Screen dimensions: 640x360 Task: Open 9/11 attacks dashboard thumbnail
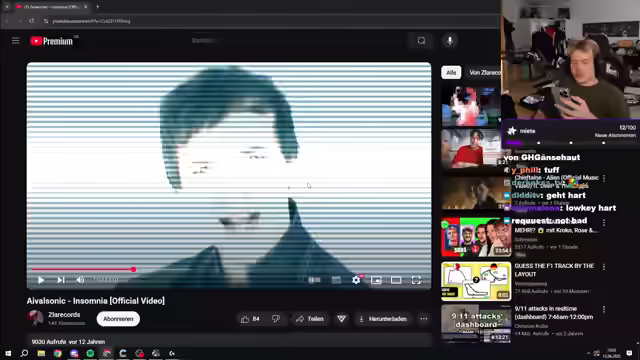point(476,324)
